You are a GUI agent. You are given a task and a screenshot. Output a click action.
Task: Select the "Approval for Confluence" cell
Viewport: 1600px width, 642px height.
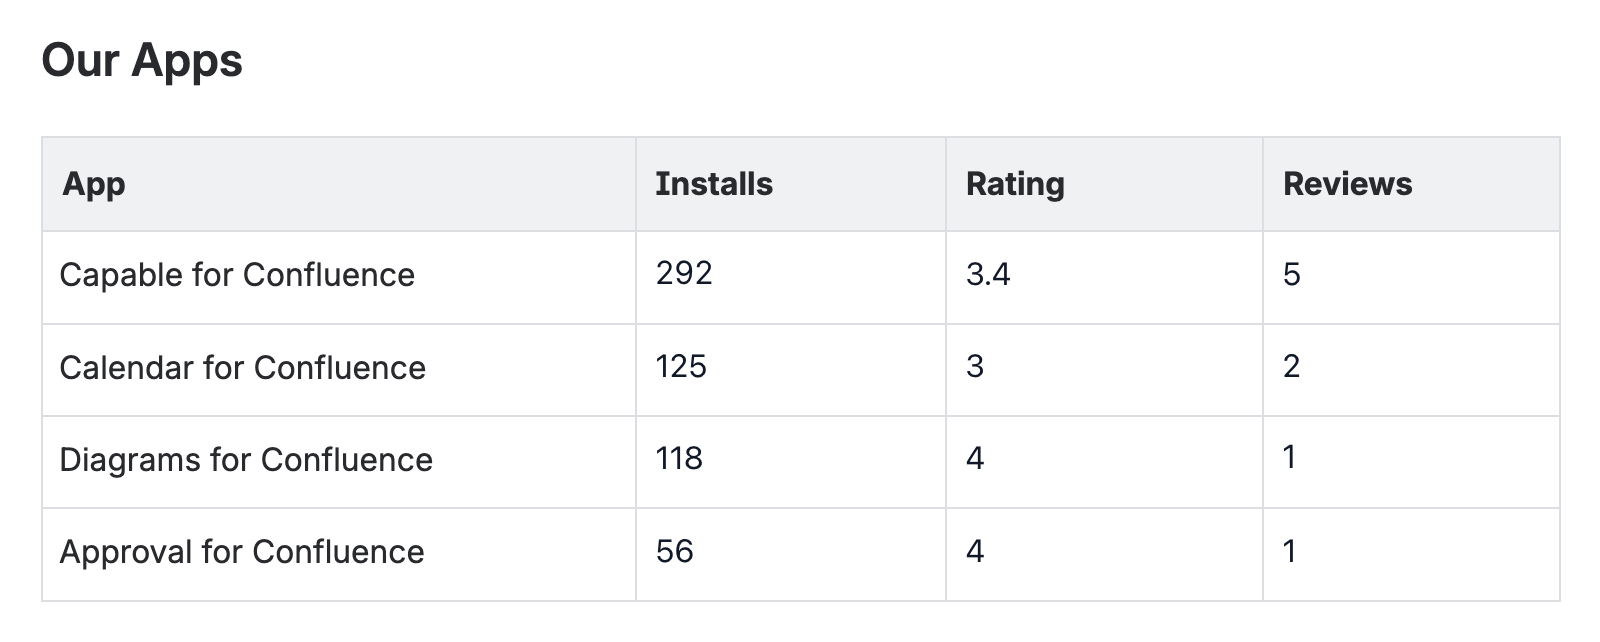coord(241,552)
